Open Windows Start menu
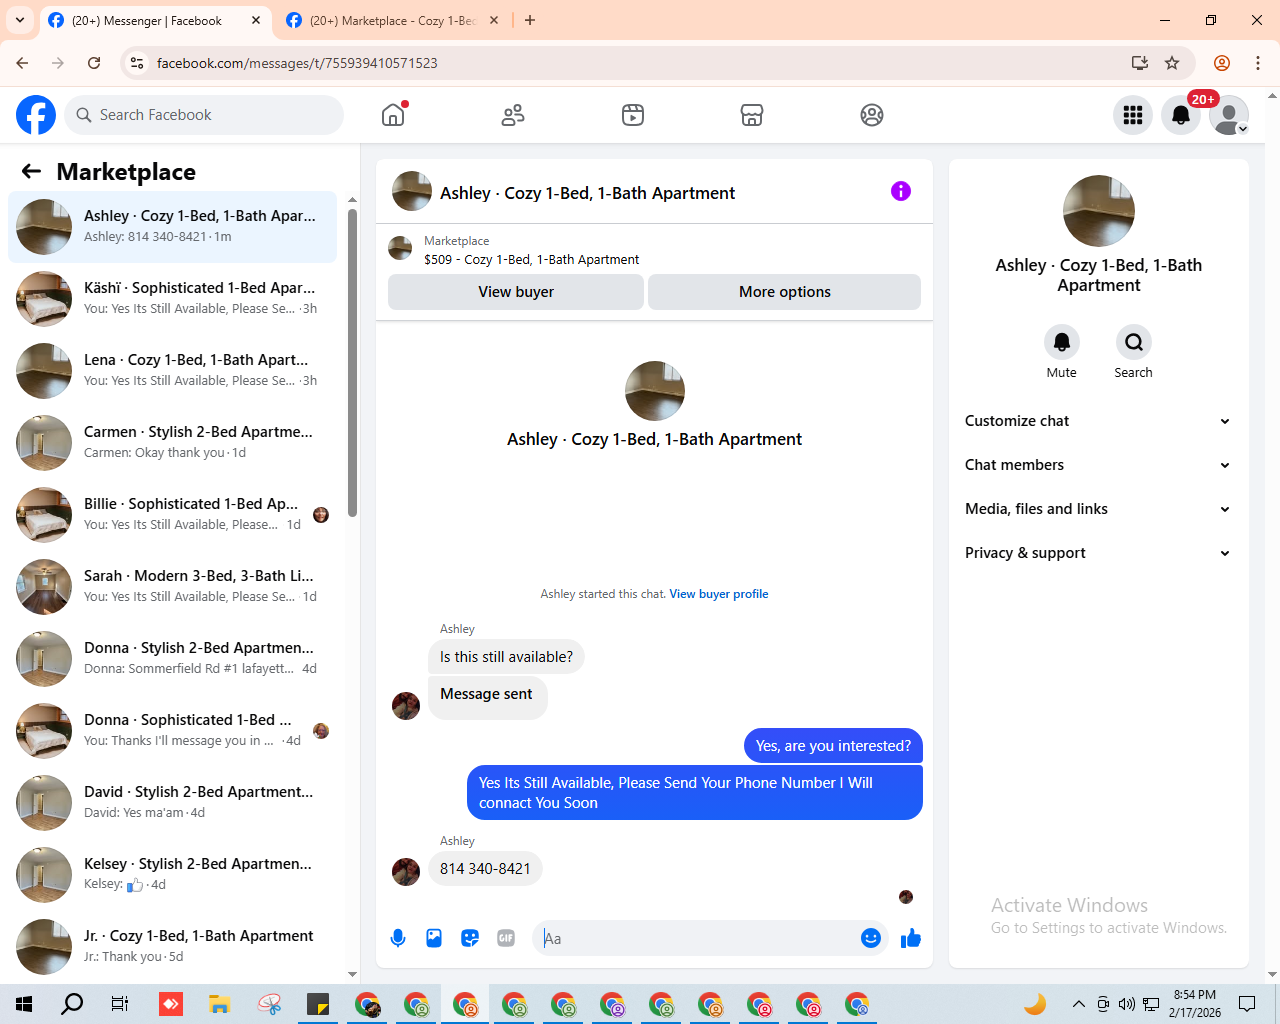Image resolution: width=1280 pixels, height=1024 pixels. [x=24, y=1004]
